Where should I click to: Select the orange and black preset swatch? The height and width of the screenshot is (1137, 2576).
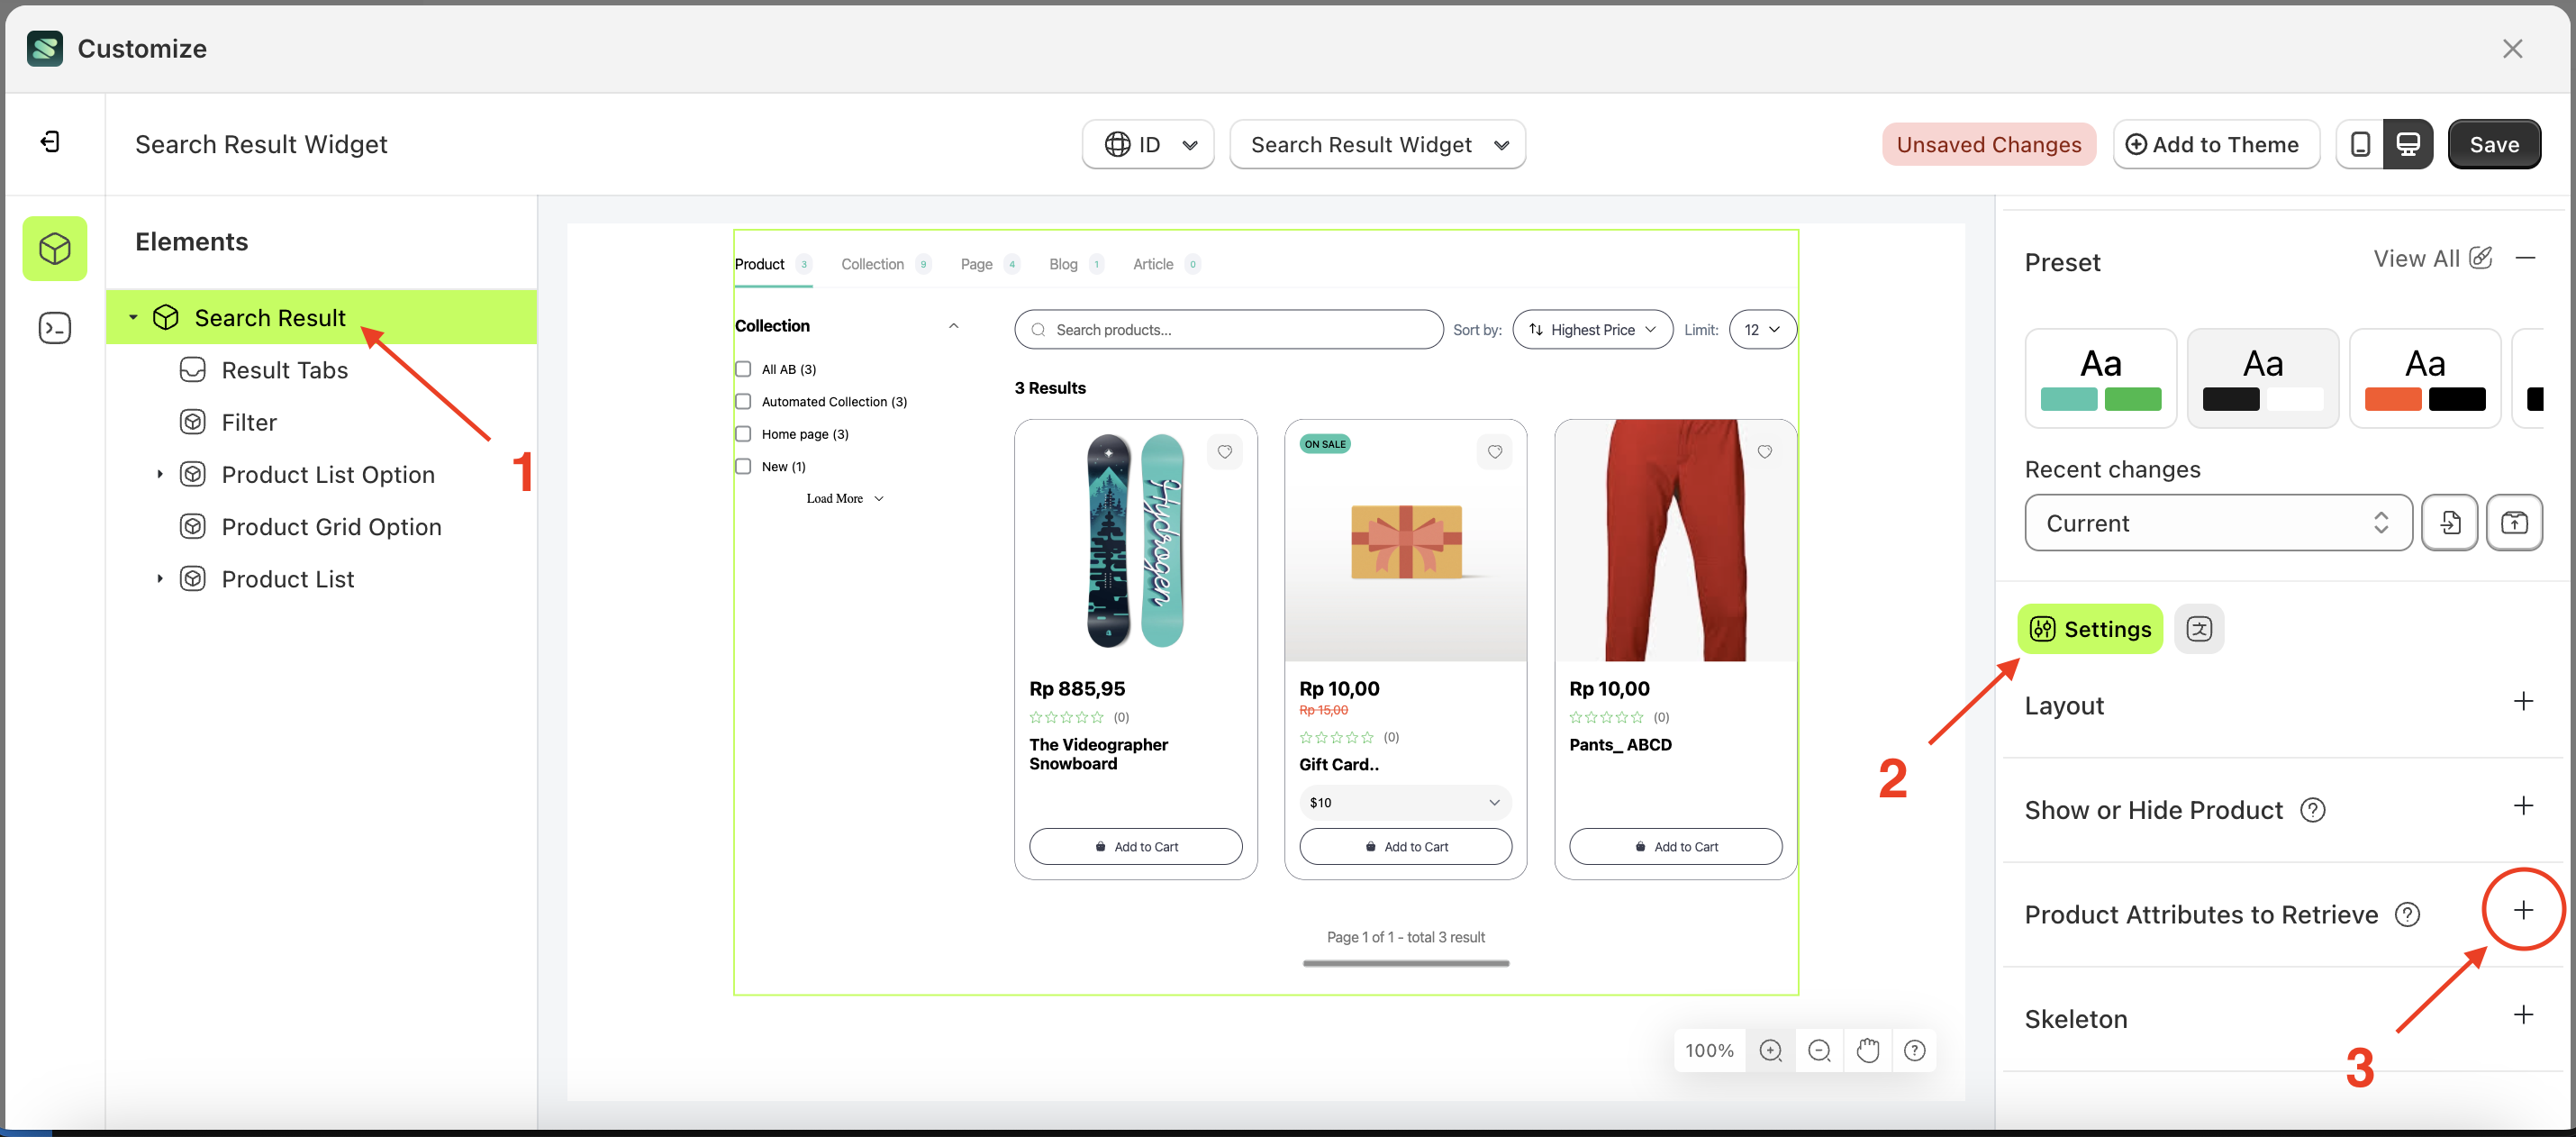pos(2424,378)
